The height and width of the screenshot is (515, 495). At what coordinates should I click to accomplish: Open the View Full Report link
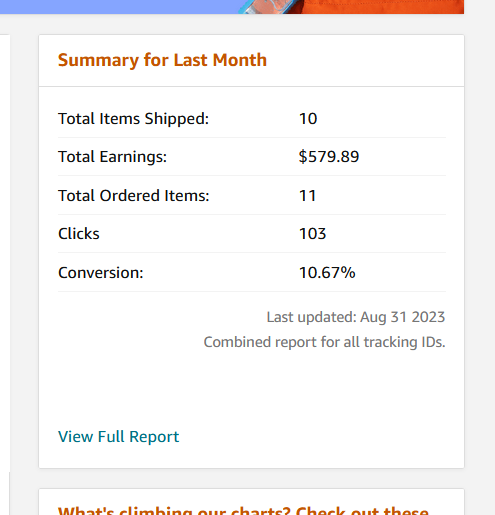click(118, 436)
